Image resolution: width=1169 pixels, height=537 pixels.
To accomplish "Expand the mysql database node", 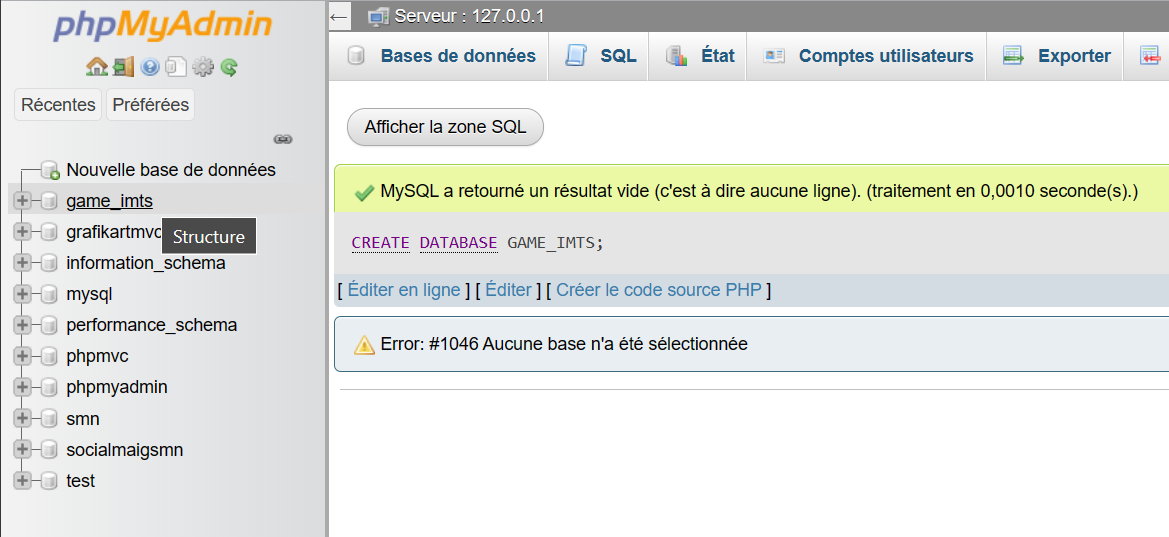I will 23,294.
